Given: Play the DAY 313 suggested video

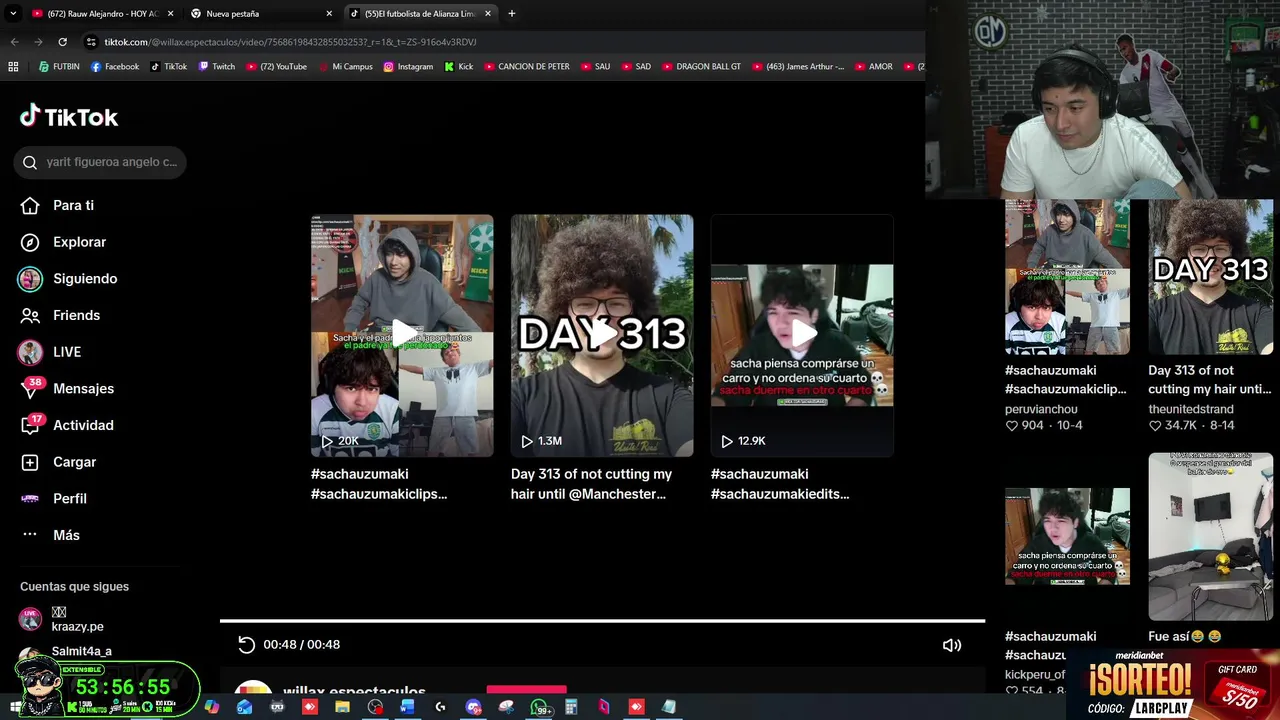Looking at the screenshot, I should 602,335.
